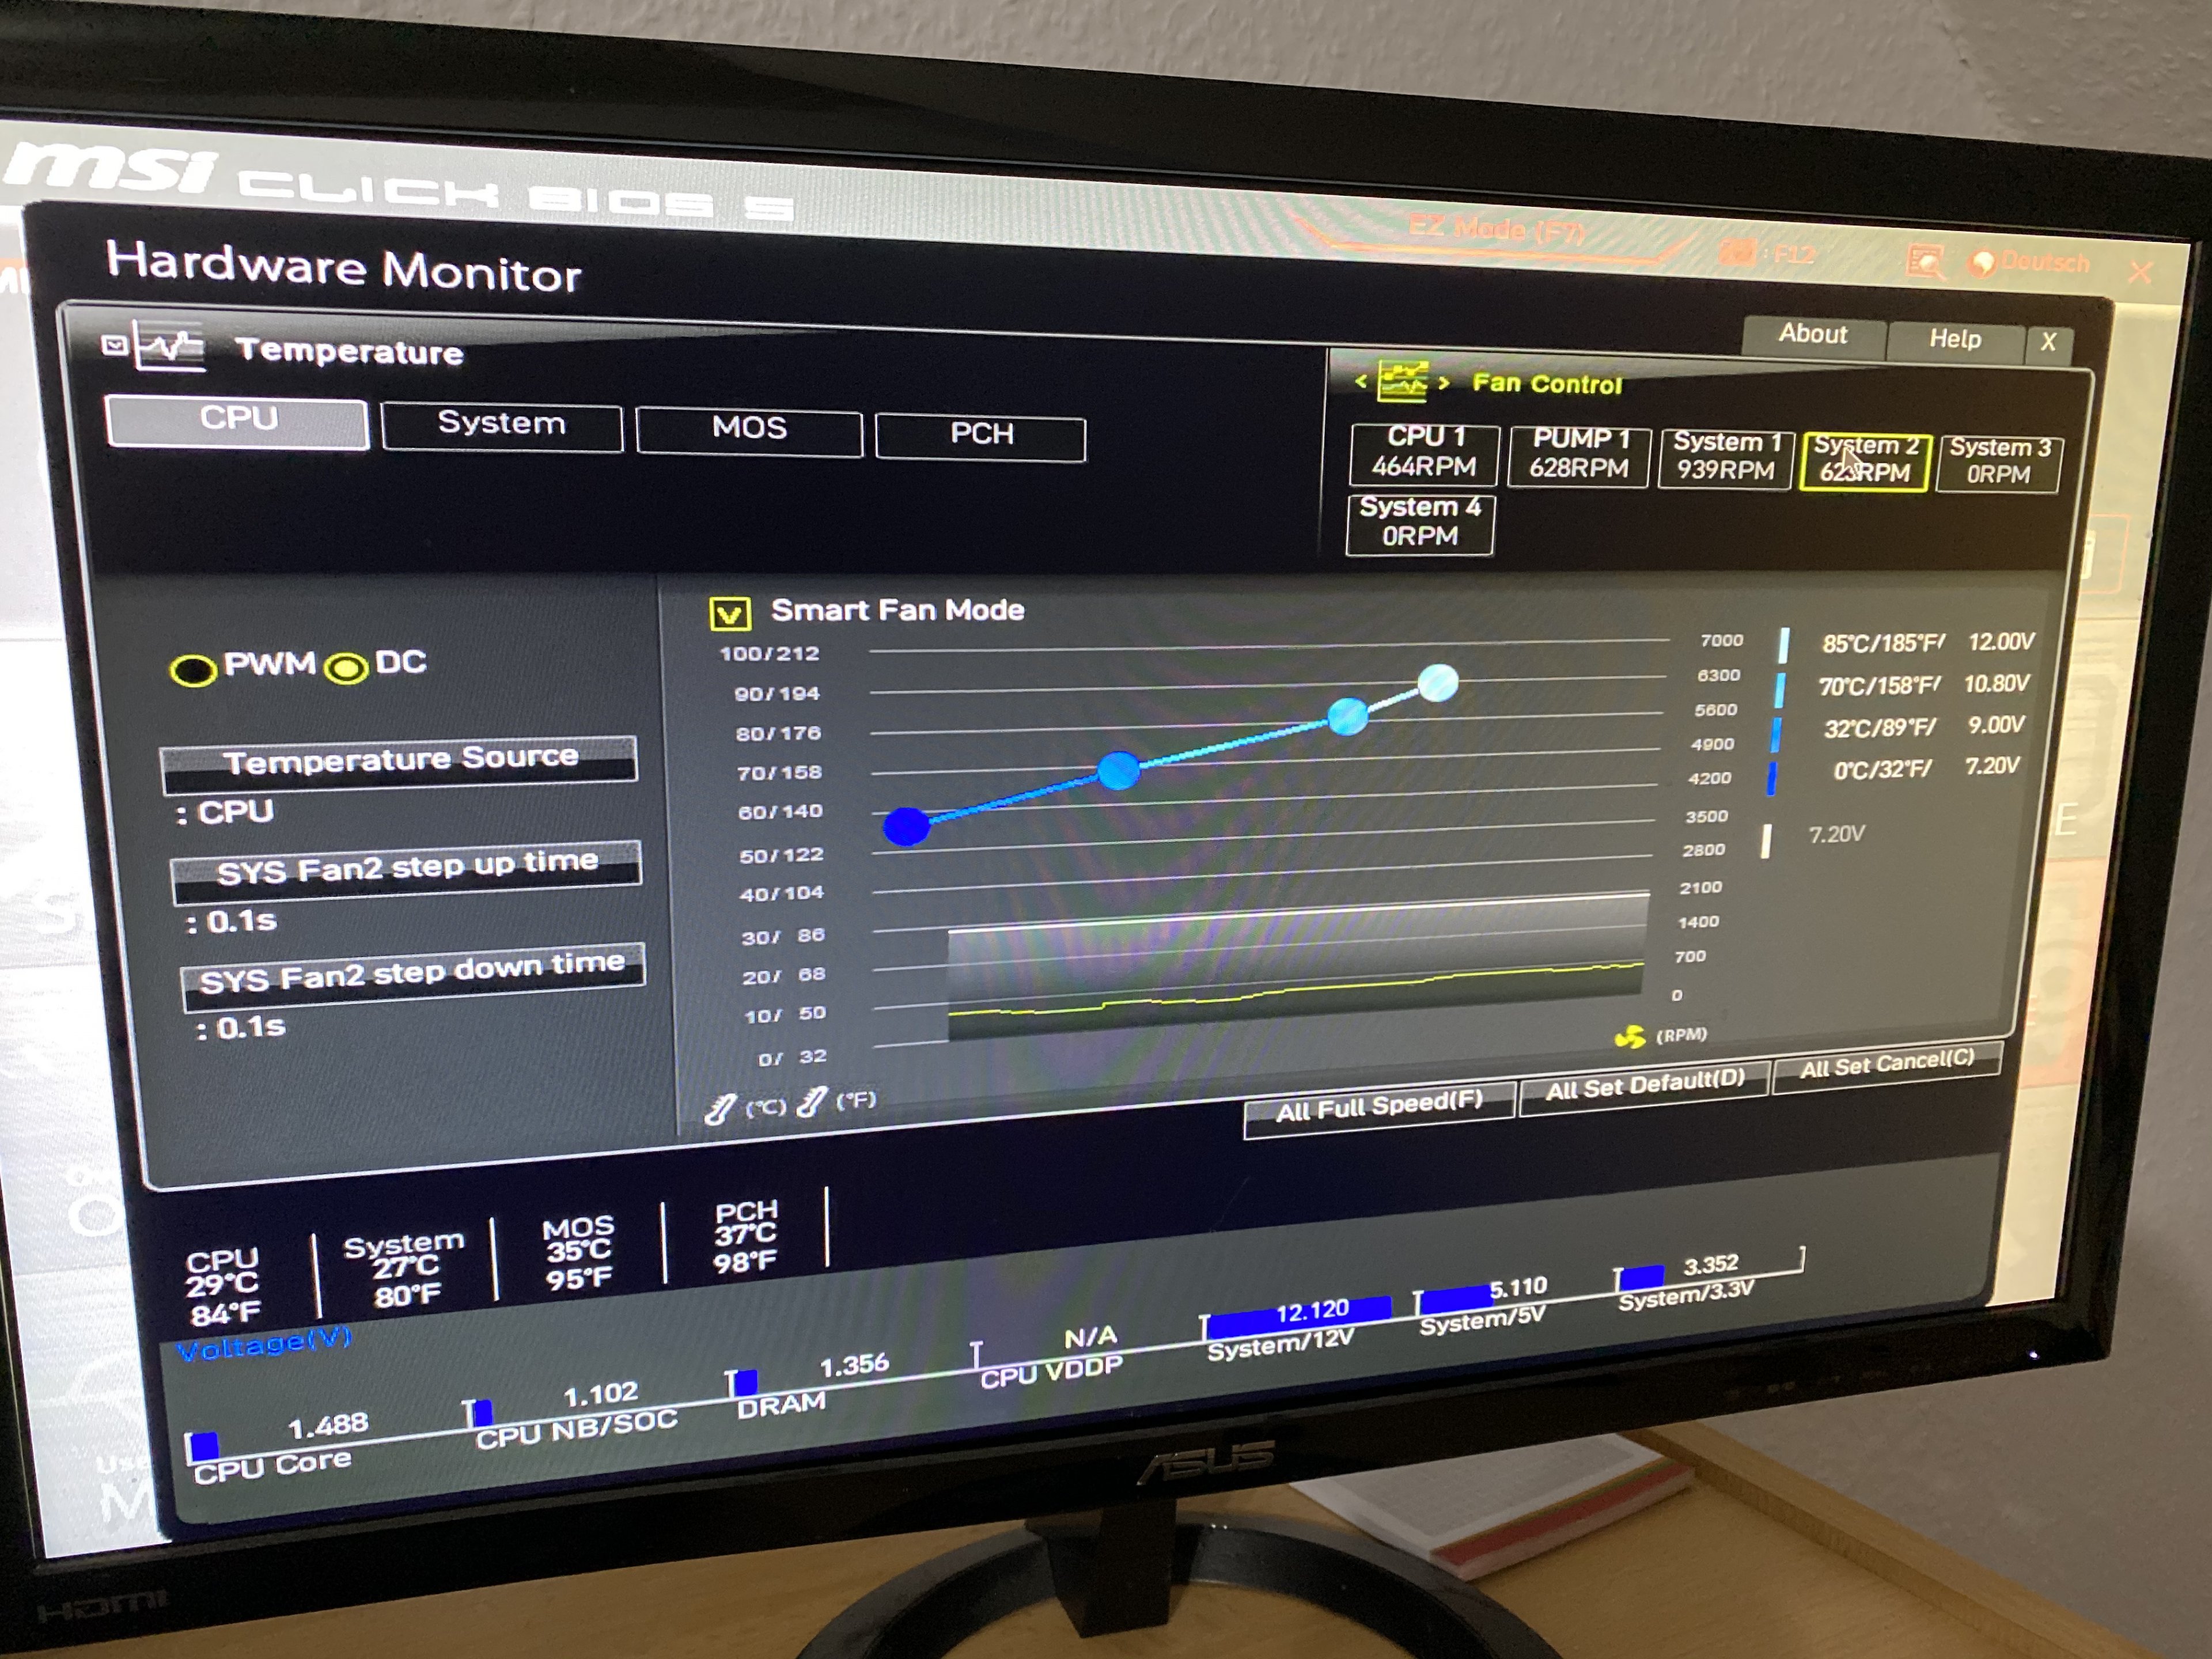Click the topmost fan curve point

coord(1438,683)
